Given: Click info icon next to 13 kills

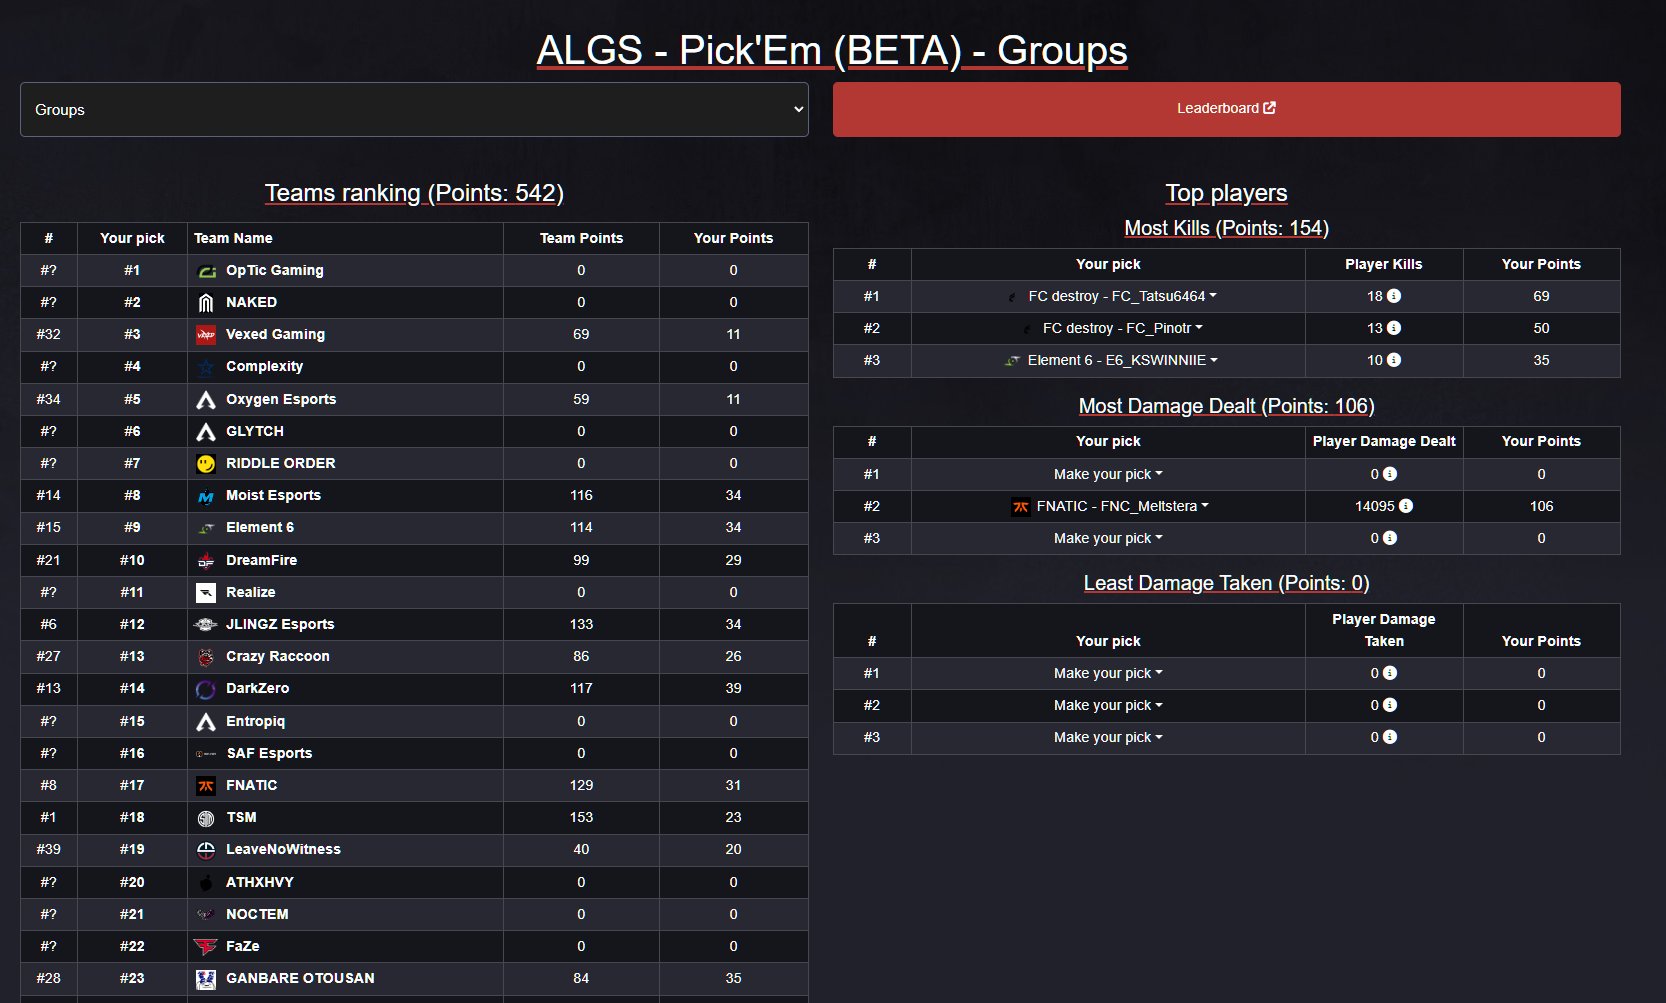Looking at the screenshot, I should click(x=1394, y=328).
